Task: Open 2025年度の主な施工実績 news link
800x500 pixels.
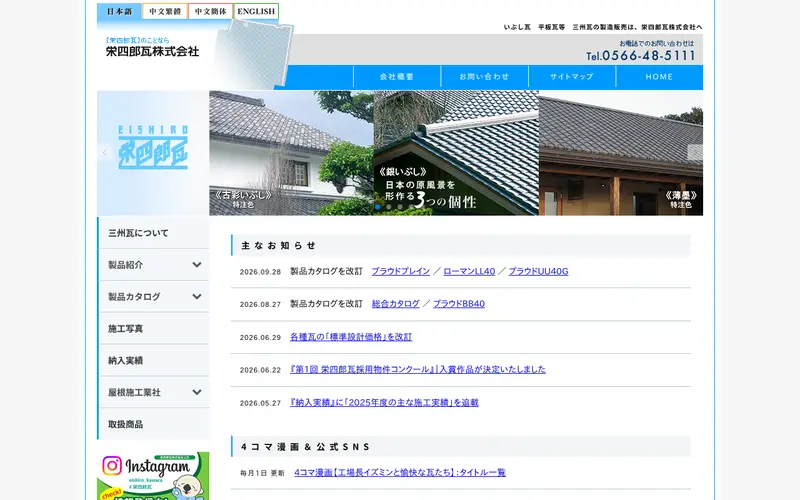Action: pyautogui.click(x=384, y=403)
